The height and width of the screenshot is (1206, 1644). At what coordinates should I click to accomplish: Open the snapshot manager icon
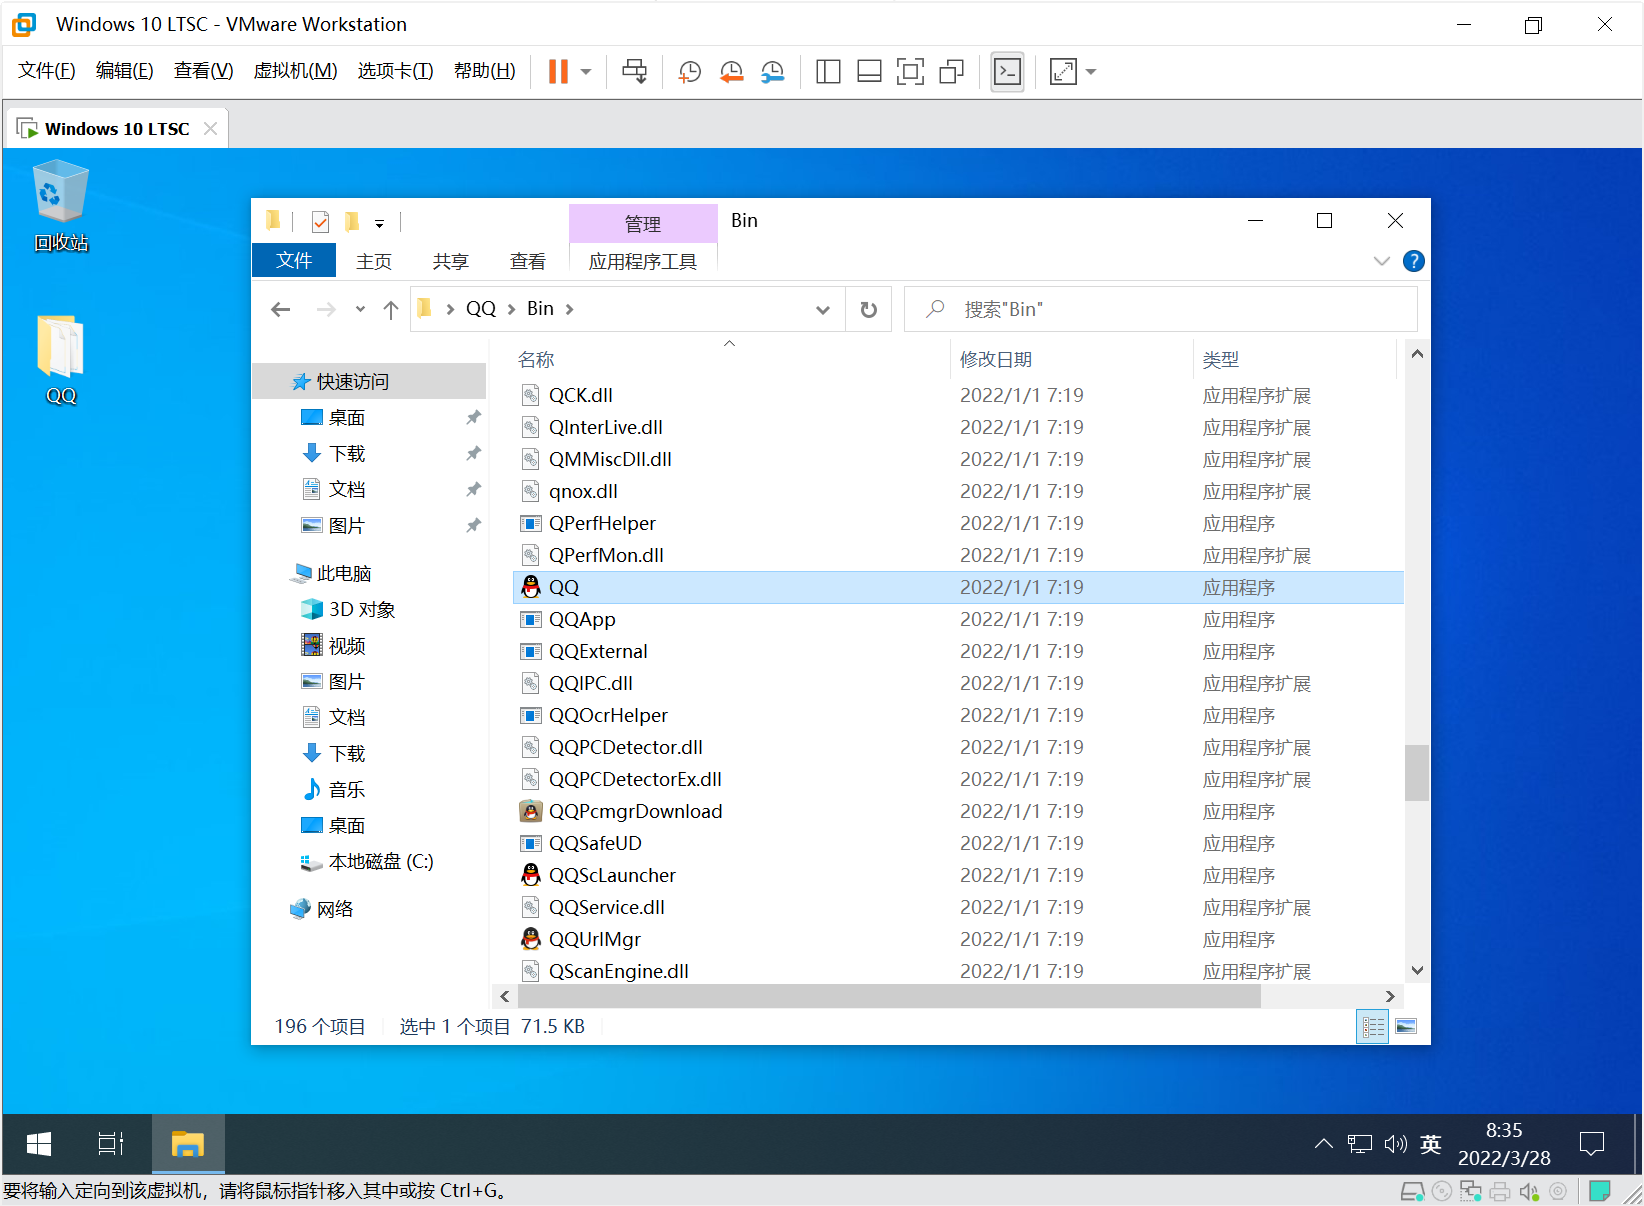(772, 71)
